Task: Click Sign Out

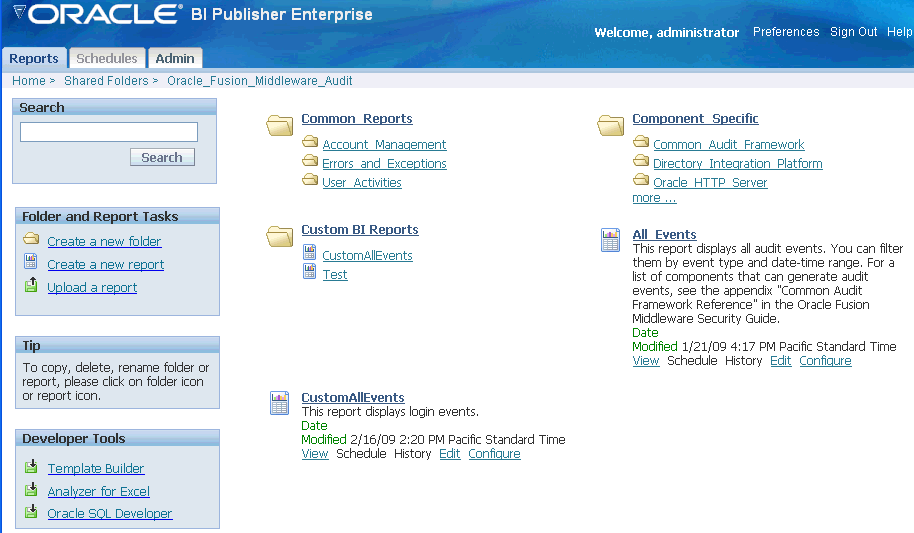Action: point(853,32)
